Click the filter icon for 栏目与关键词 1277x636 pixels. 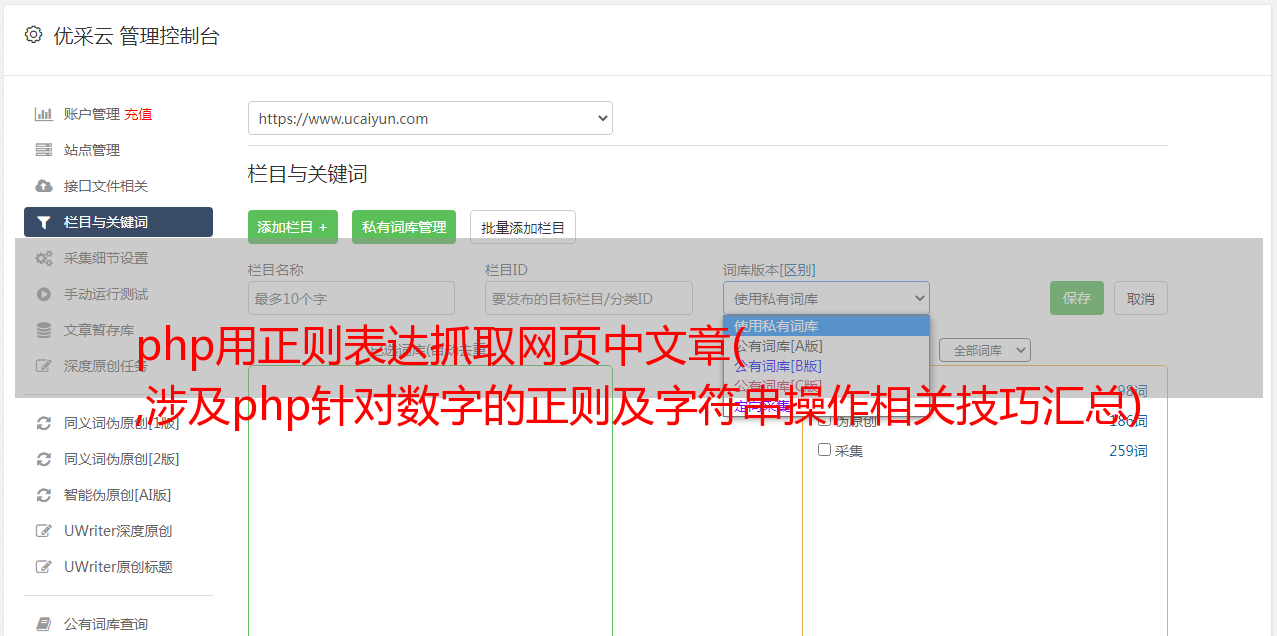click(x=43, y=222)
